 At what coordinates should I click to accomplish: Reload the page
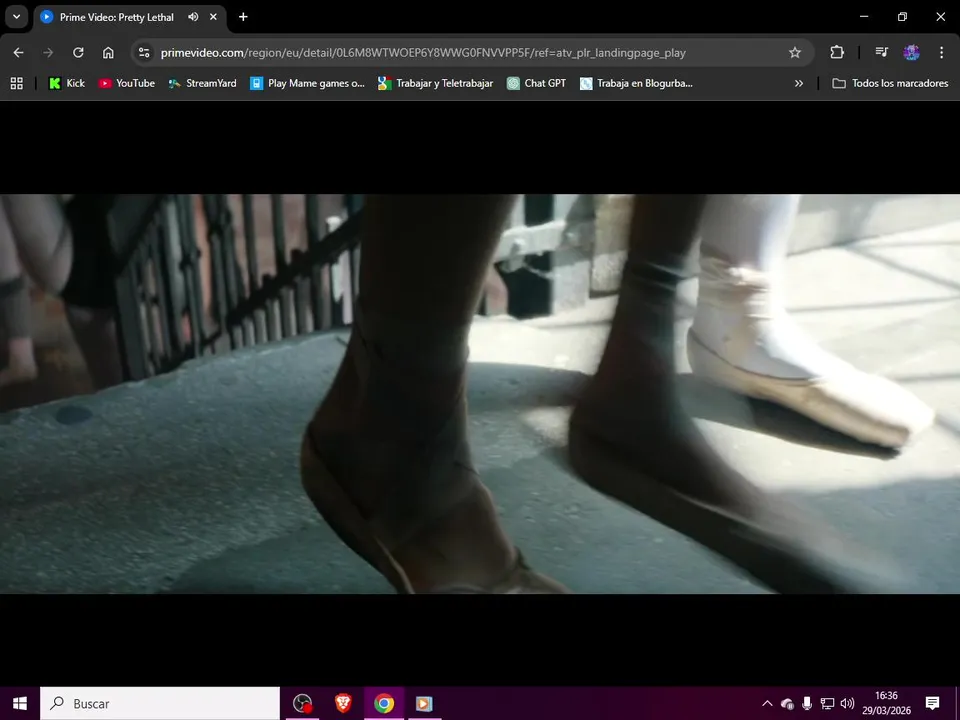pyautogui.click(x=78, y=53)
